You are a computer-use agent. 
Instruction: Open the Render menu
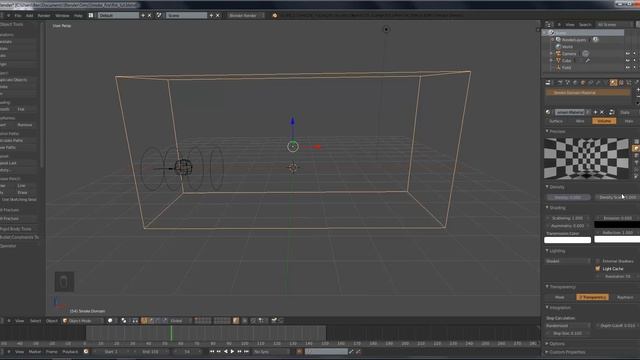point(44,16)
